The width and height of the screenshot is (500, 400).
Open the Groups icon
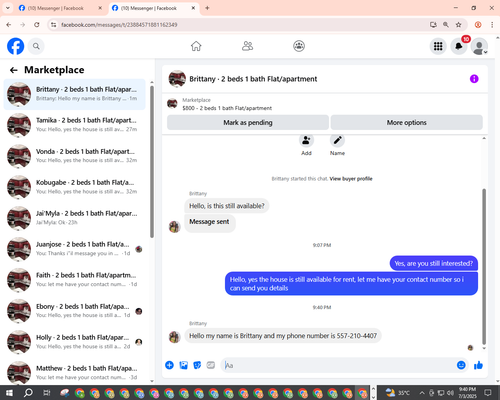299,46
